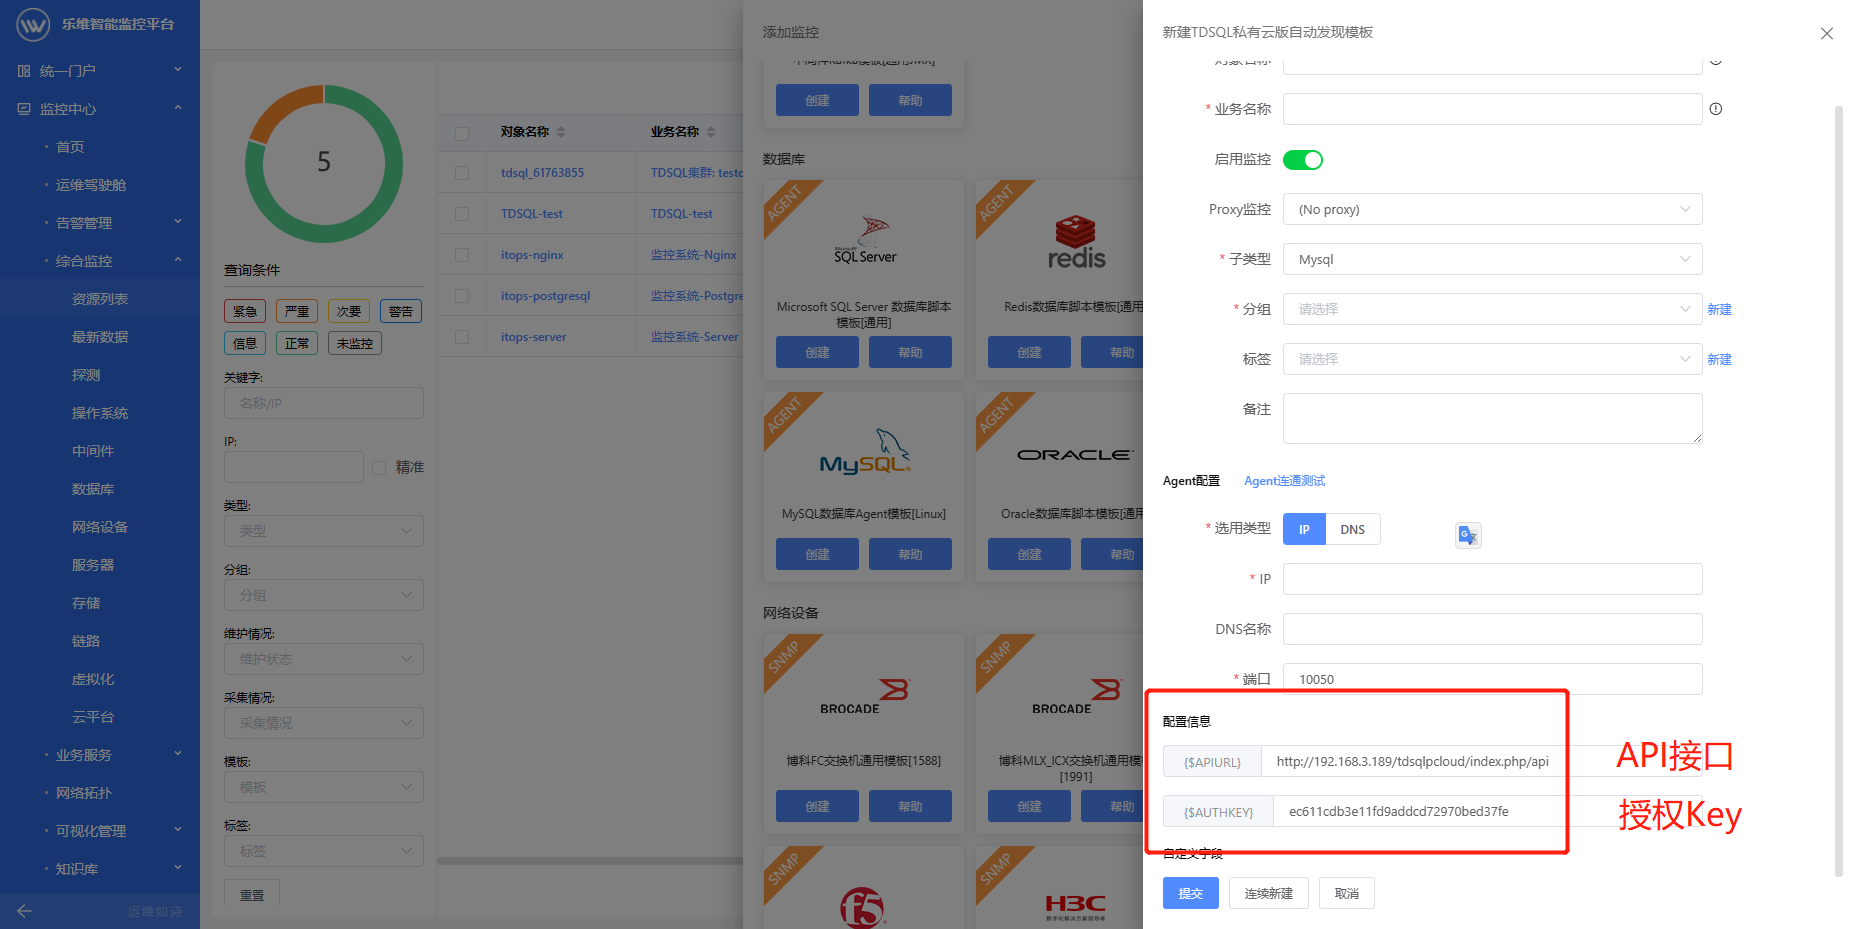Screen dimensions: 1863x929
Task: Click the 取消 button
Action: 1346,893
